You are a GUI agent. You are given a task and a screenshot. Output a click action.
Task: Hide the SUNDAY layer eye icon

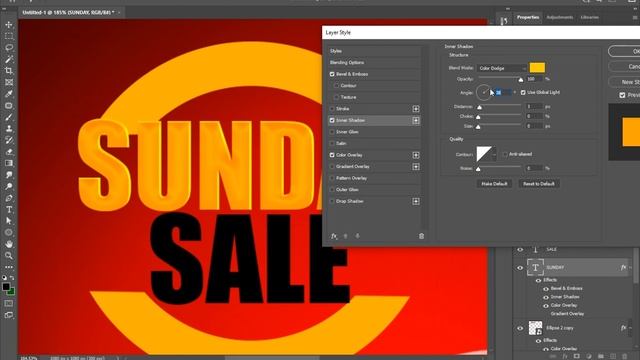pos(520,268)
